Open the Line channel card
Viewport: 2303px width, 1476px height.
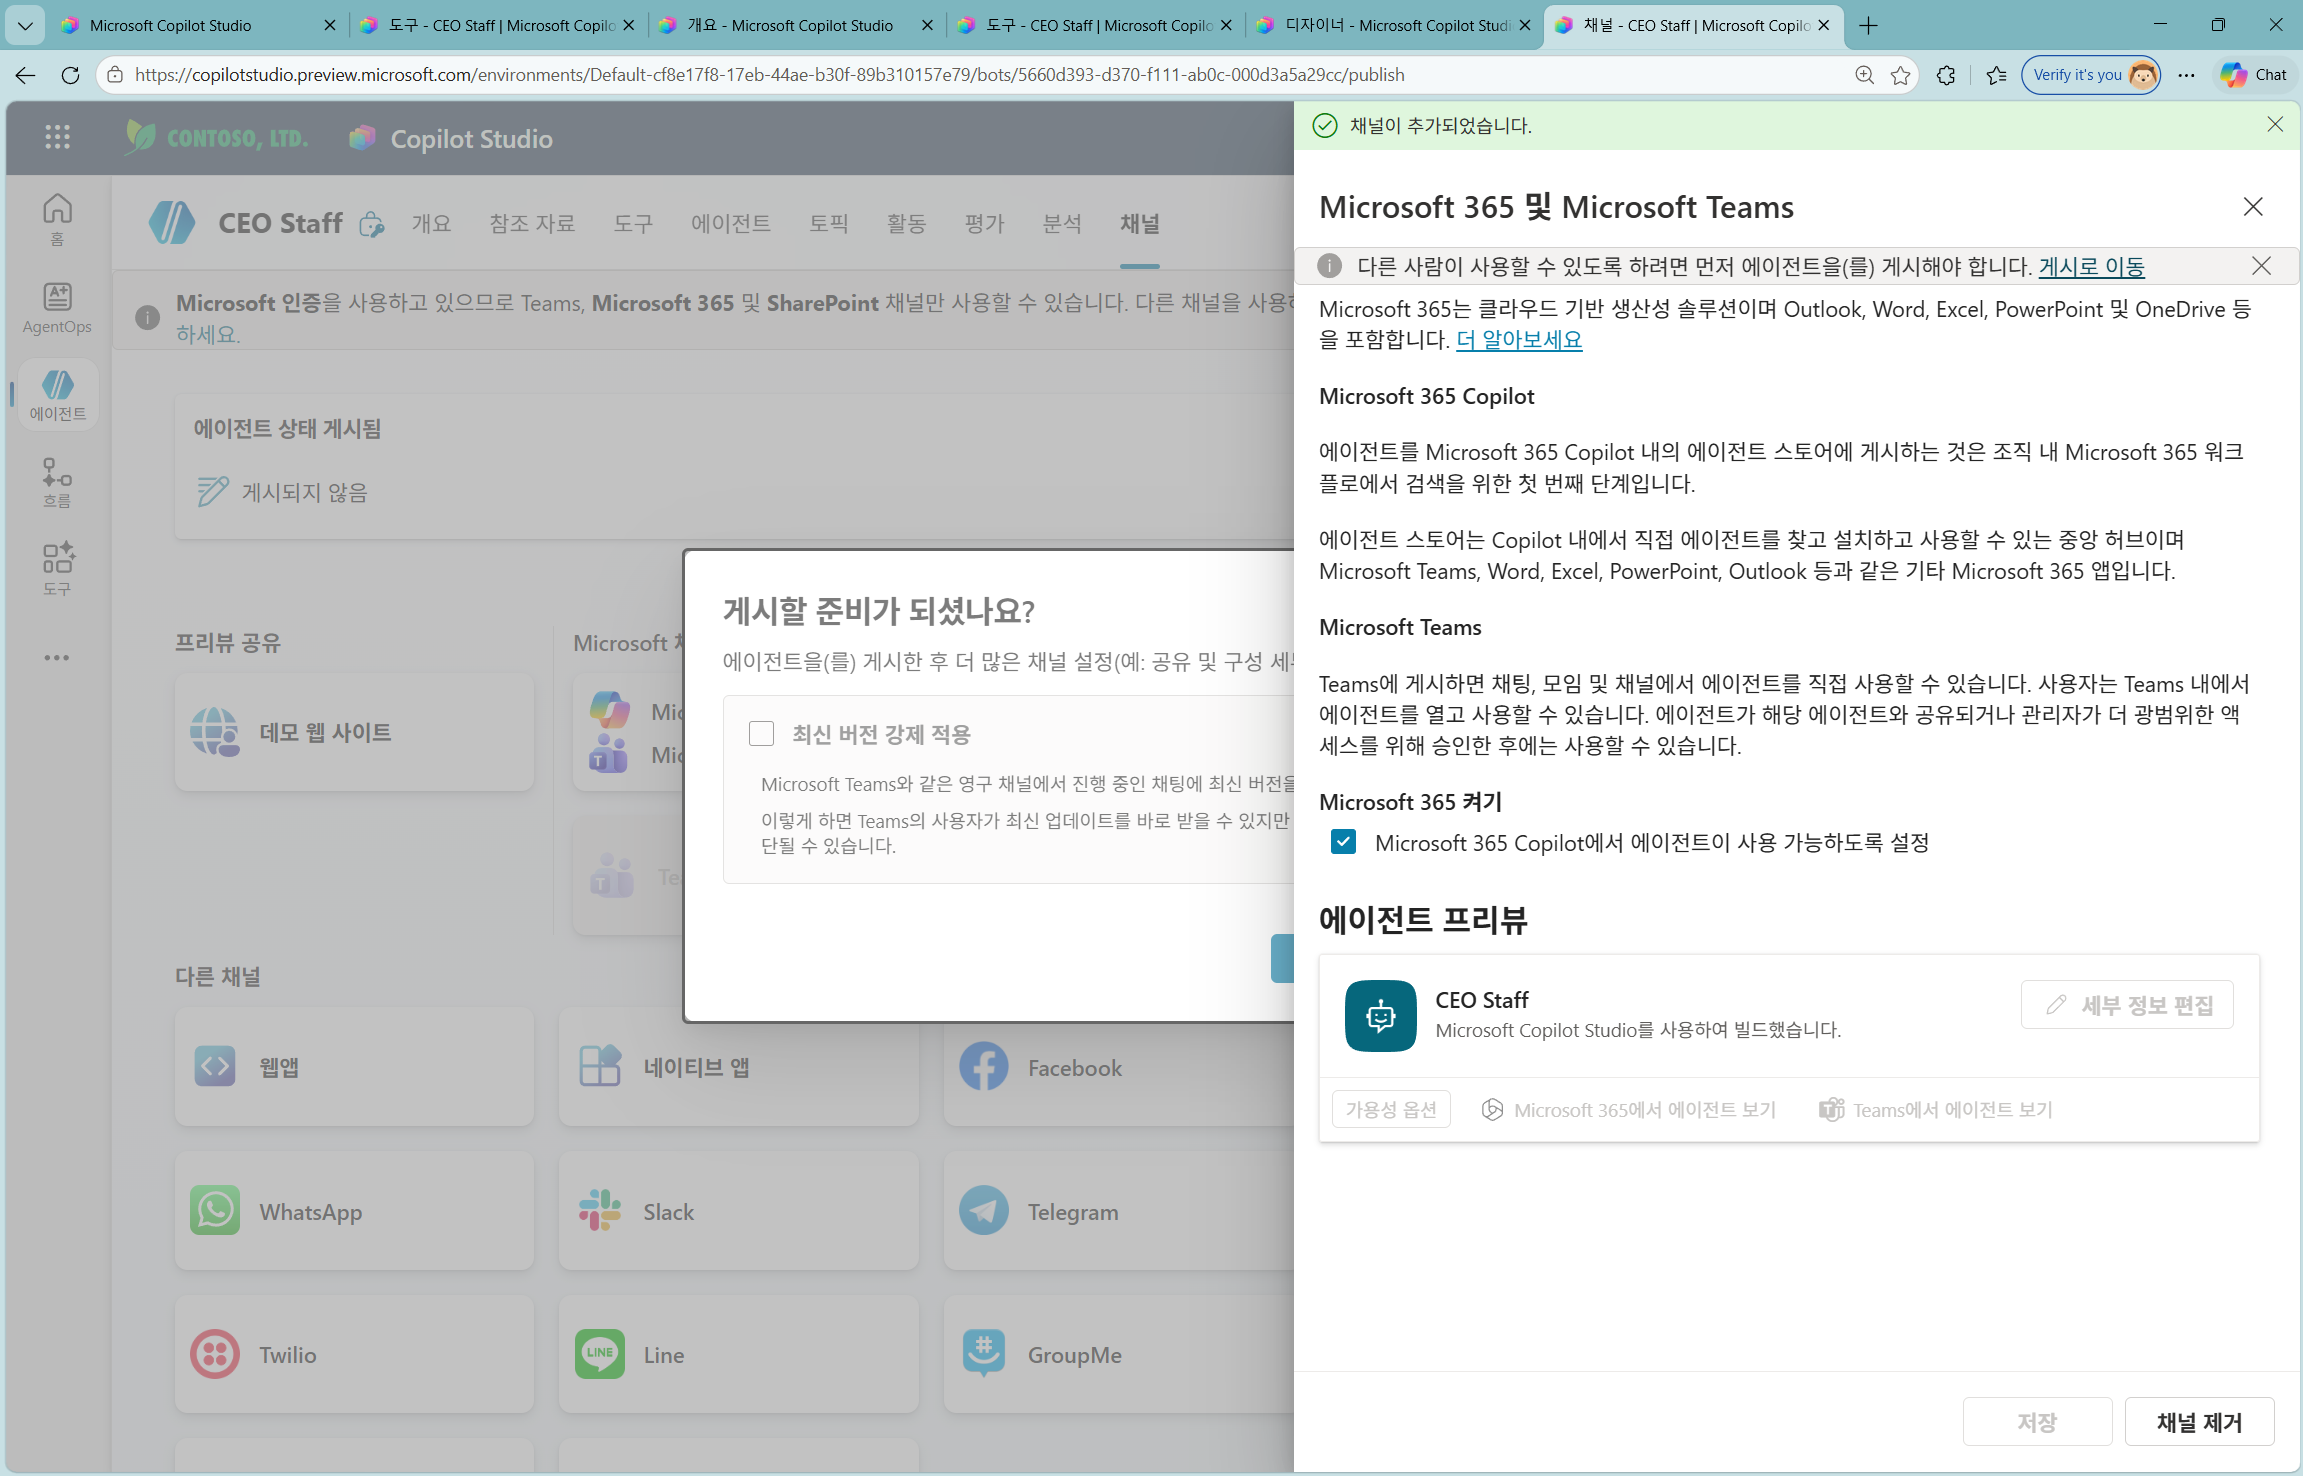(x=738, y=1355)
